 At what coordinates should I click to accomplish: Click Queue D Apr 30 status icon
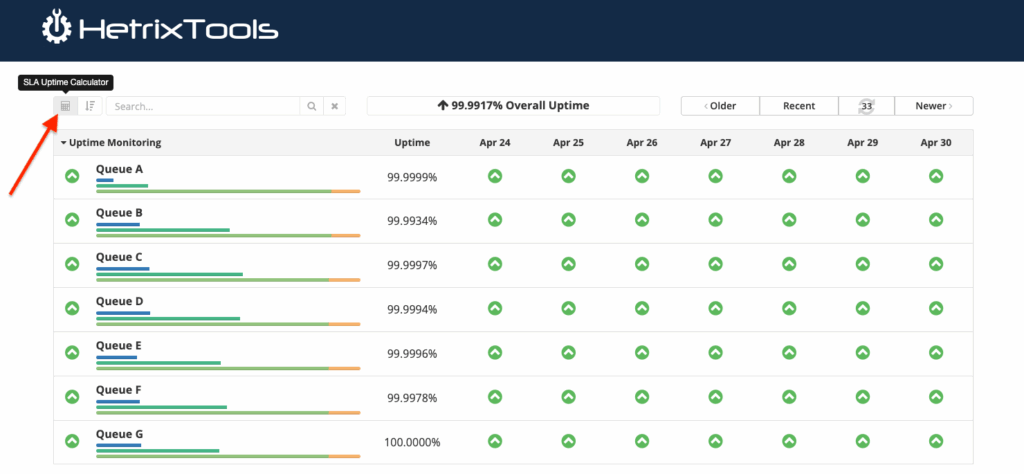936,308
